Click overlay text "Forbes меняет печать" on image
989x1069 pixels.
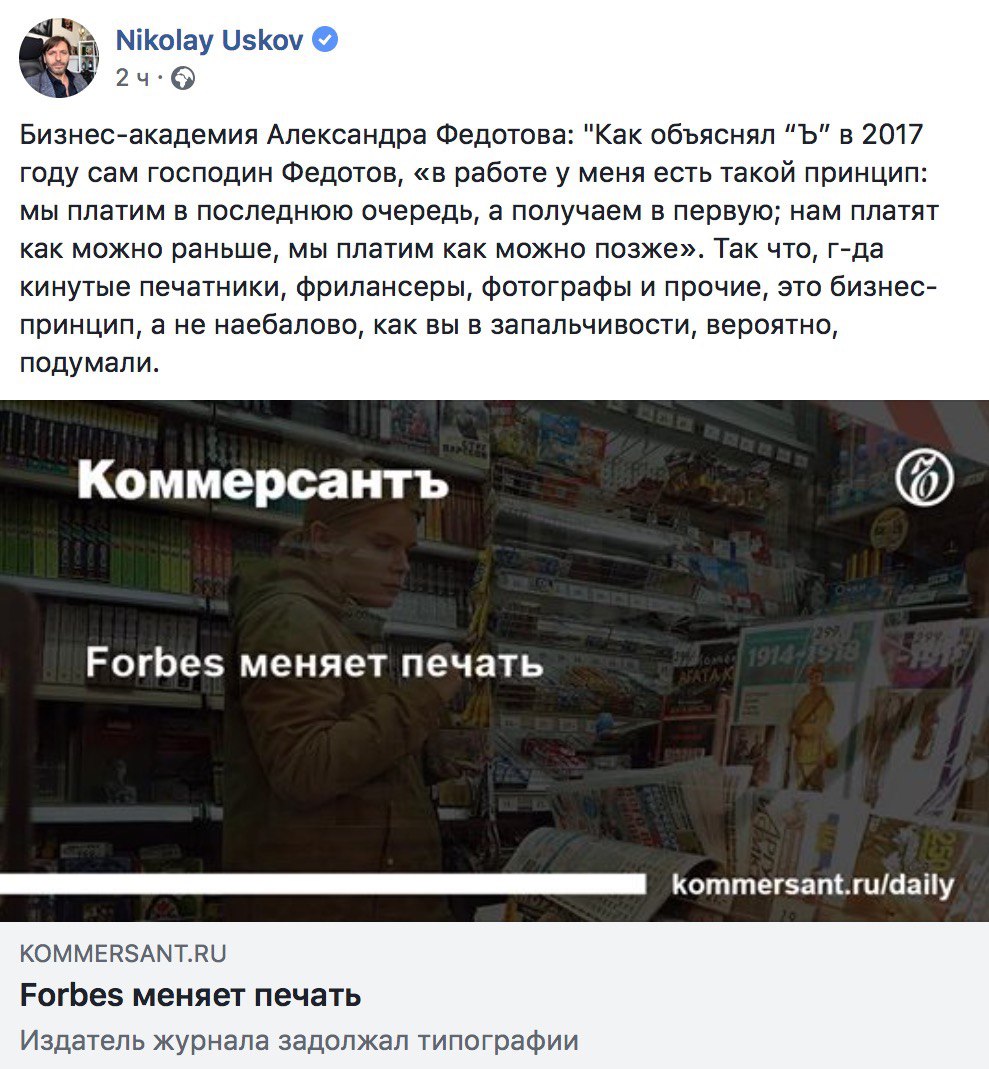(x=314, y=663)
